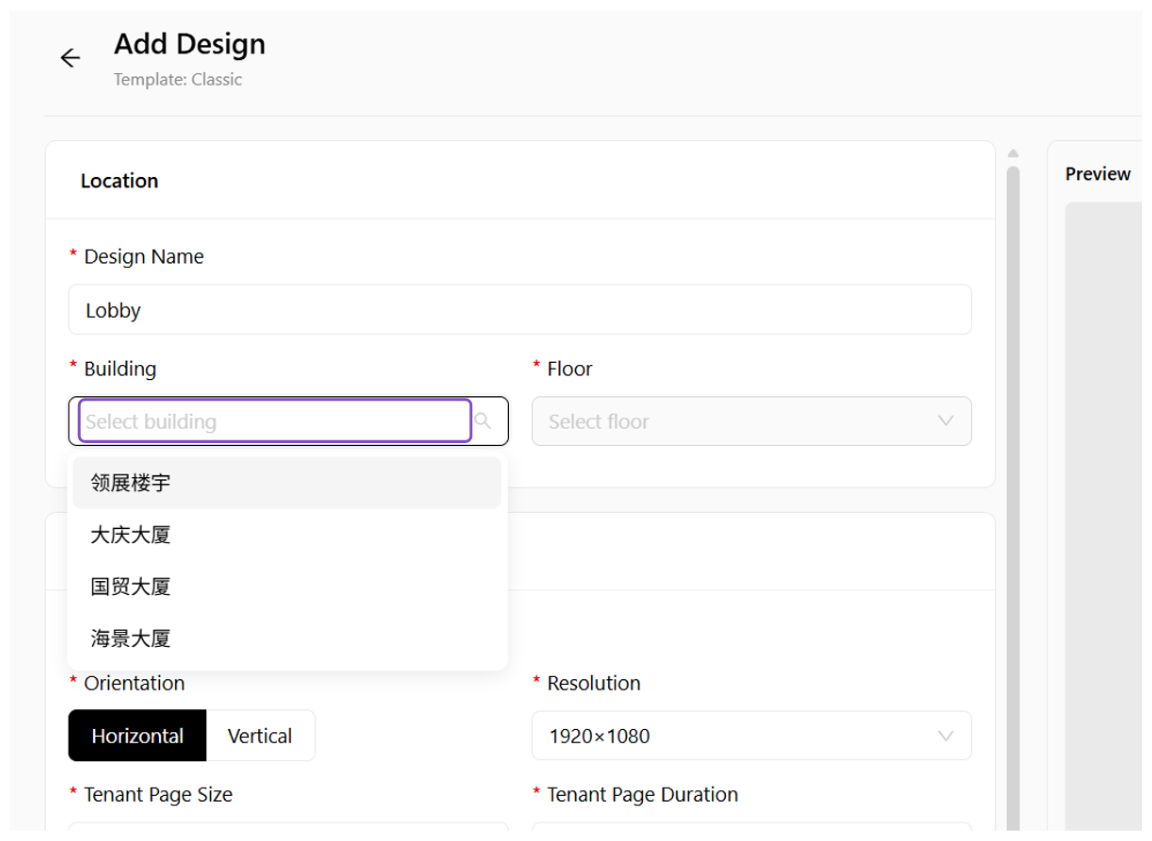Click the Add Design page title
1152x841 pixels.
[x=190, y=44]
